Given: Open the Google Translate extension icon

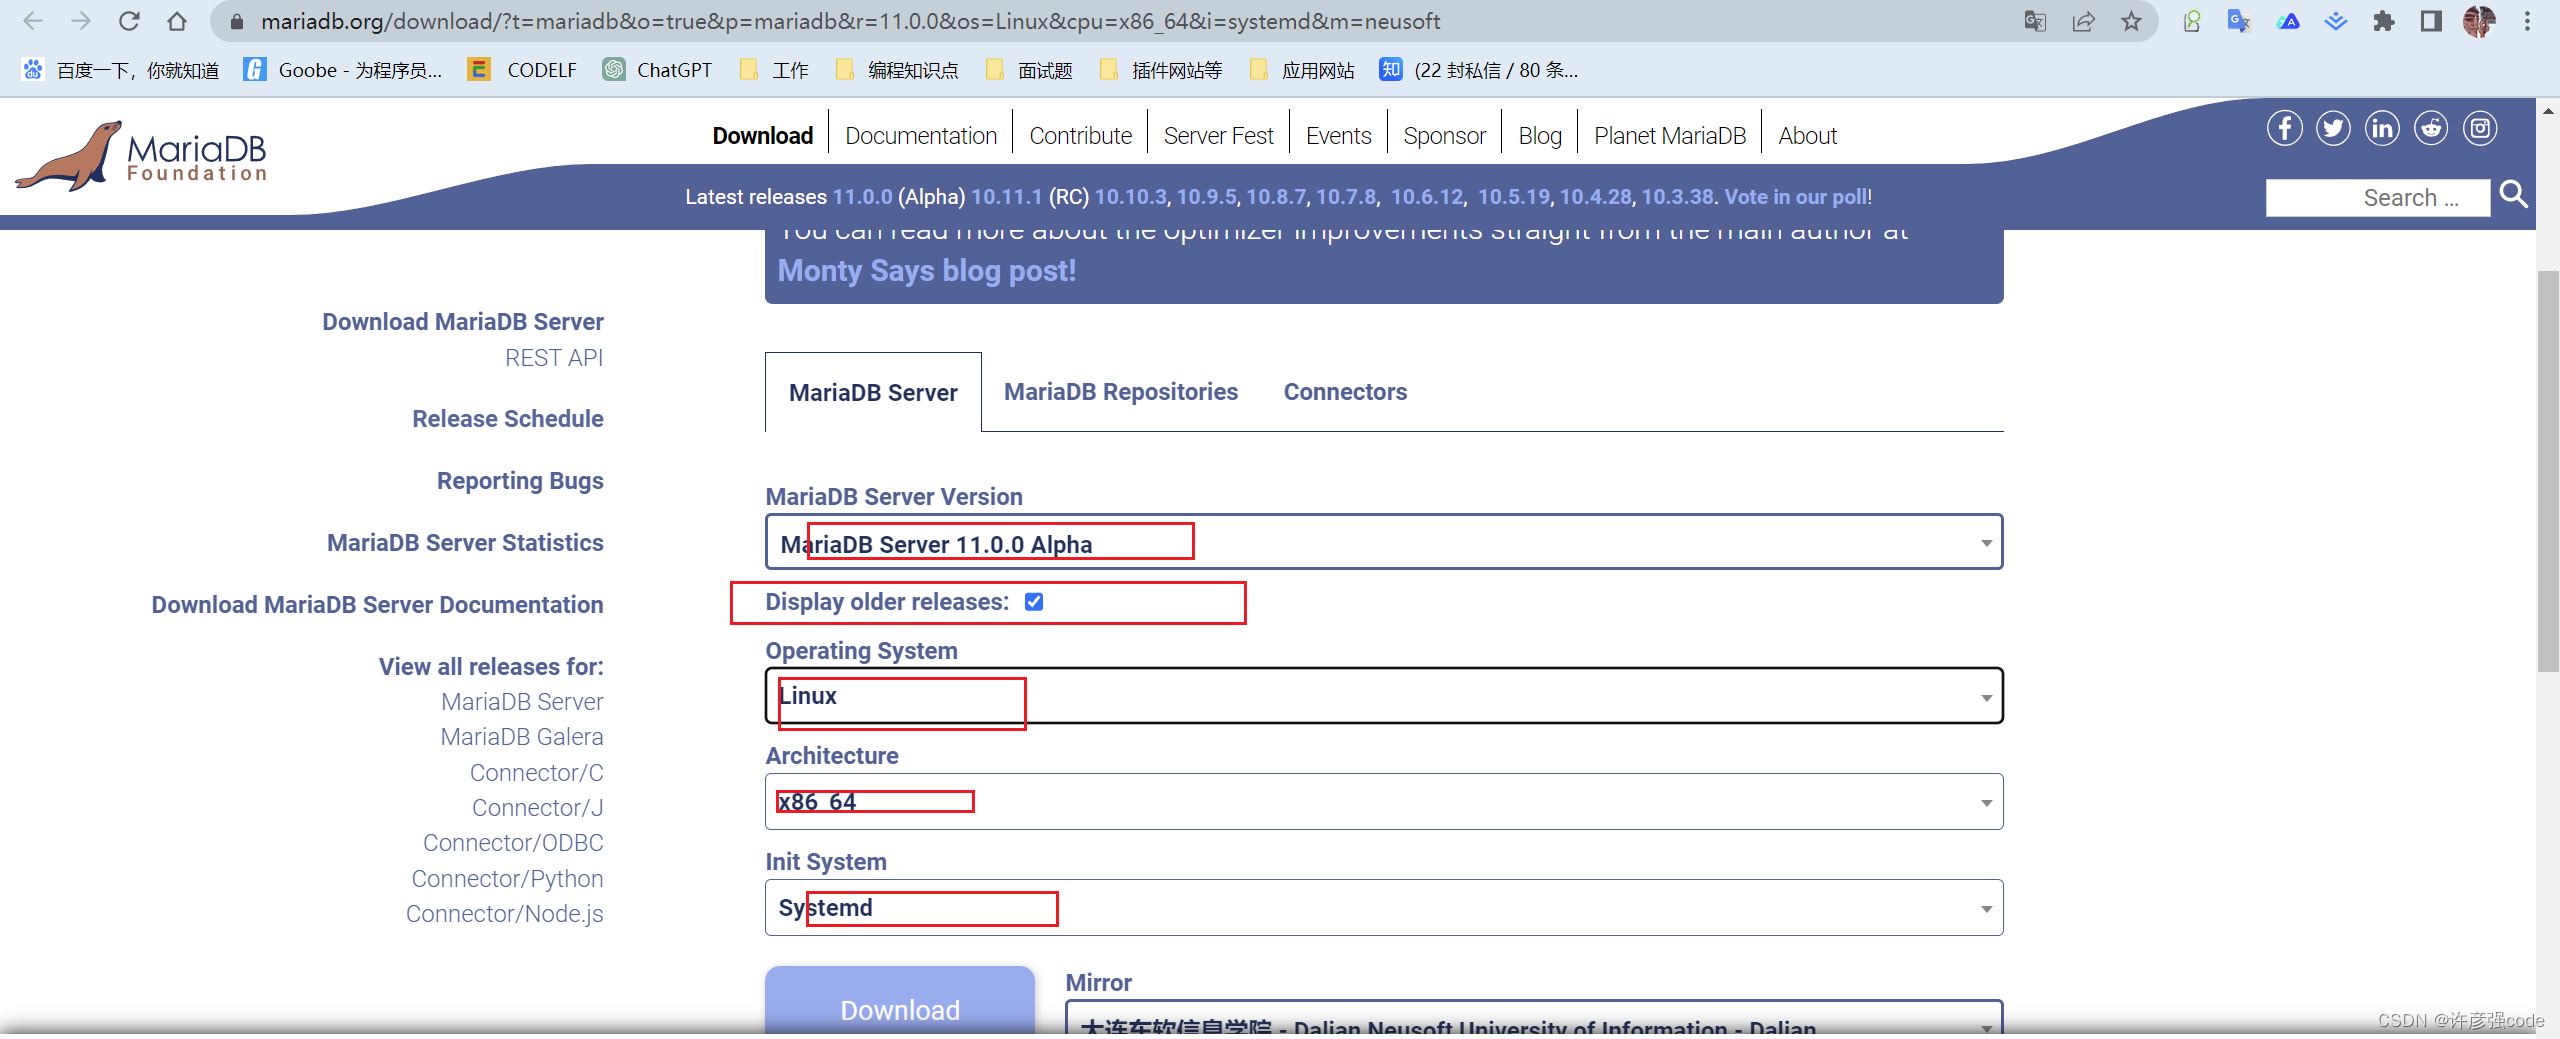Looking at the screenshot, I should [x=2239, y=21].
